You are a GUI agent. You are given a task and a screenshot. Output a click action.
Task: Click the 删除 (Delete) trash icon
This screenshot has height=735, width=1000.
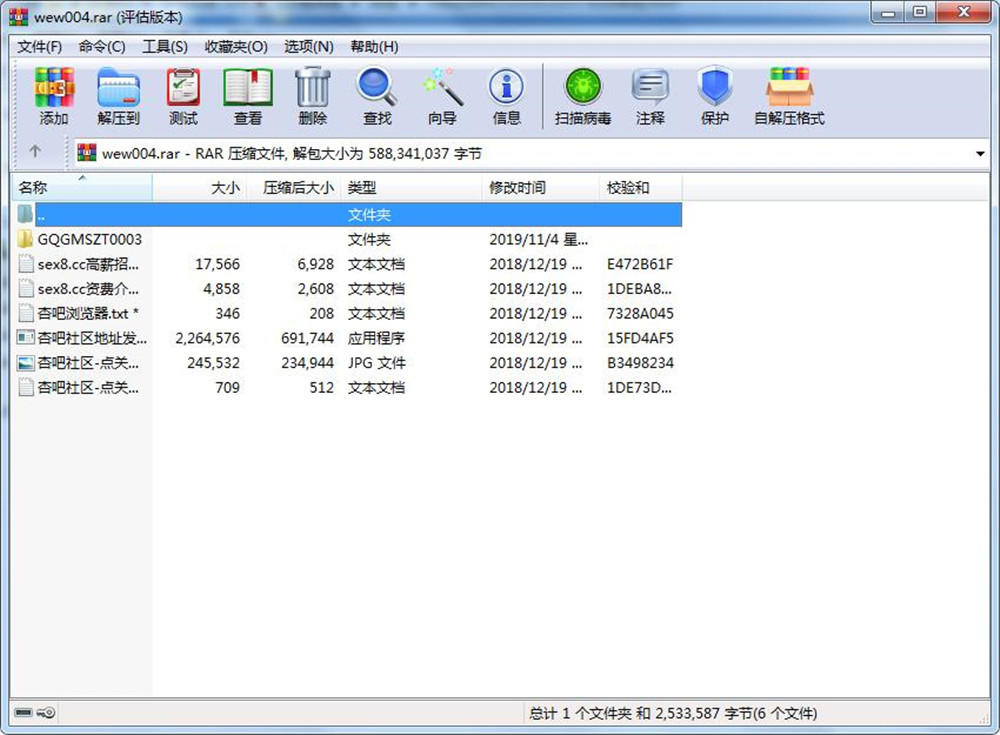[312, 87]
